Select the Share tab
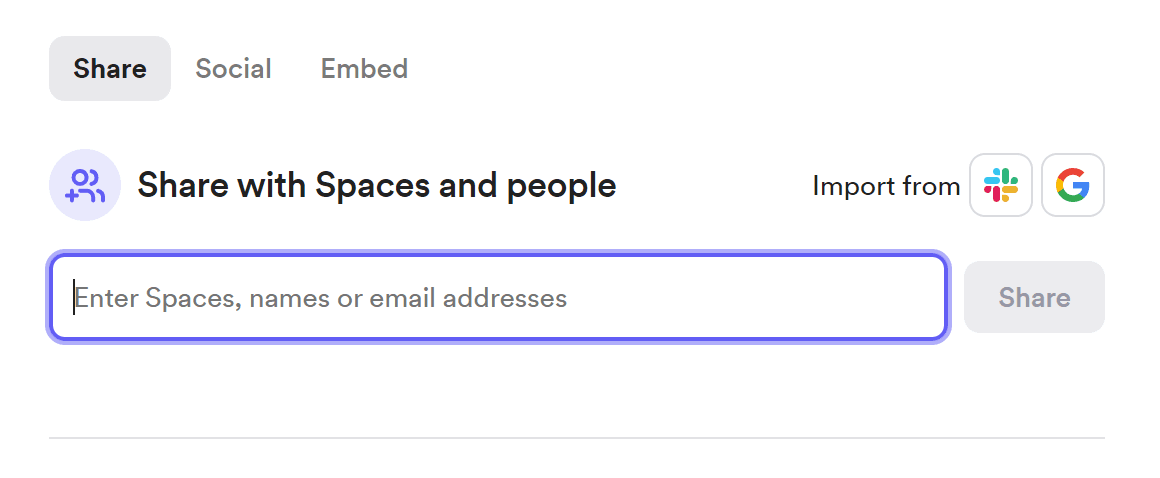Image resolution: width=1160 pixels, height=478 pixels. [x=110, y=69]
